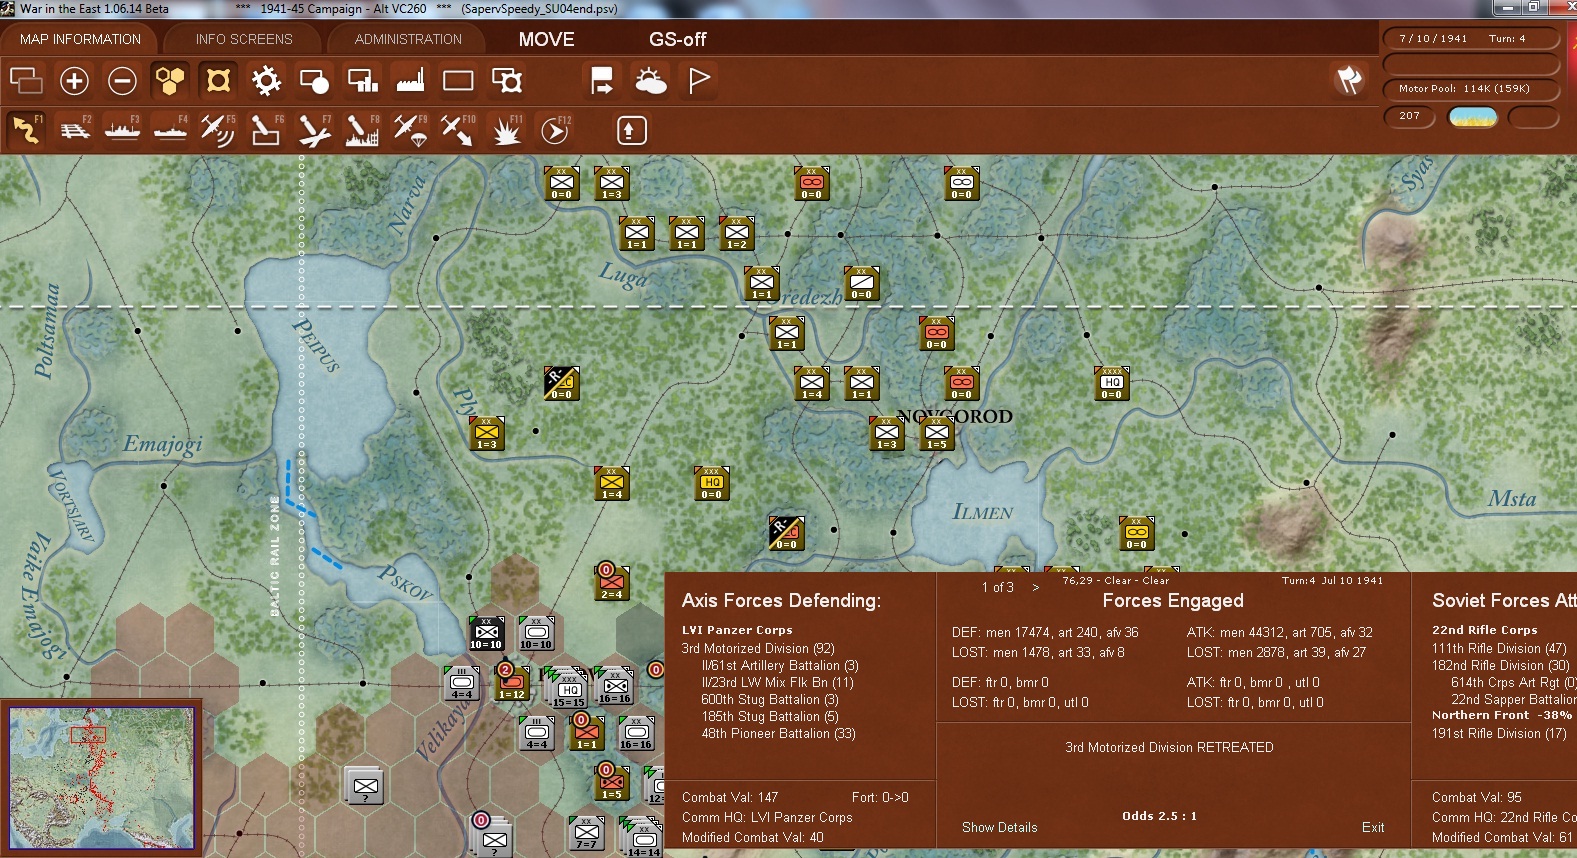This screenshot has width=1577, height=858.
Task: Select Bomb City mode (F8)
Action: click(362, 130)
